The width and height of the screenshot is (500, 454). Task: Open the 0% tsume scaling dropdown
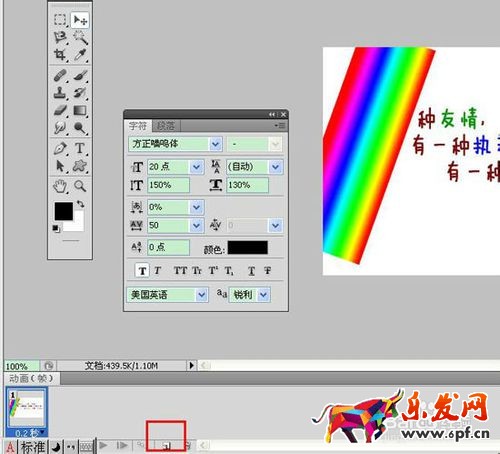coord(197,207)
